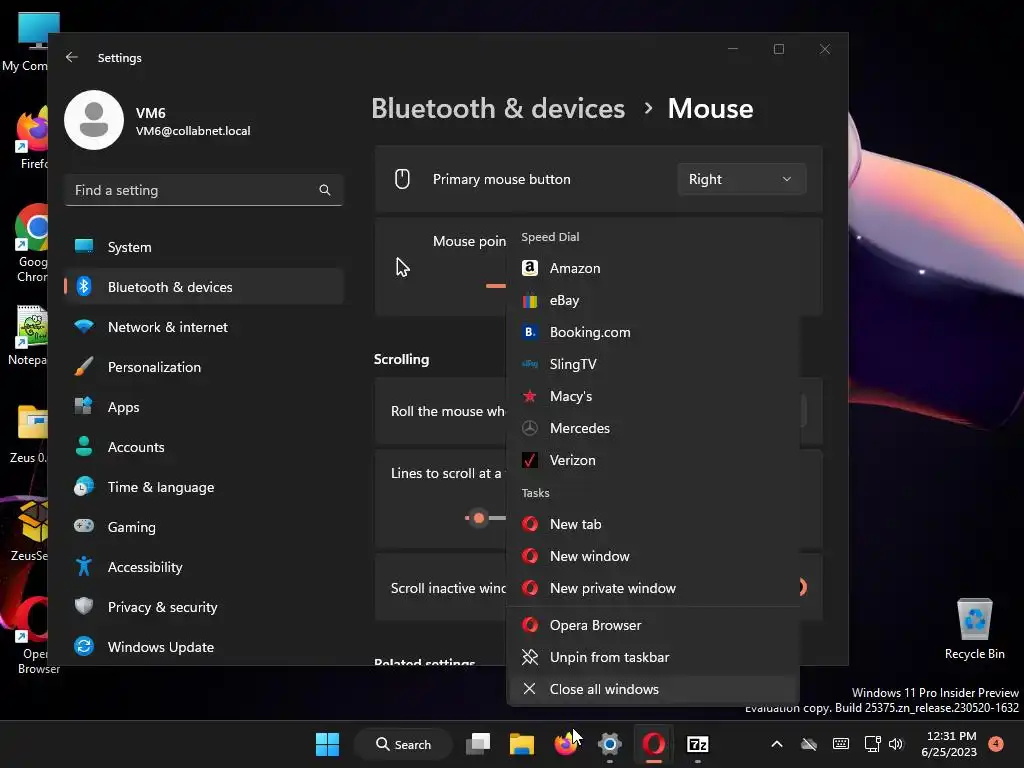Click the cloud sync tray icon

coord(808,744)
